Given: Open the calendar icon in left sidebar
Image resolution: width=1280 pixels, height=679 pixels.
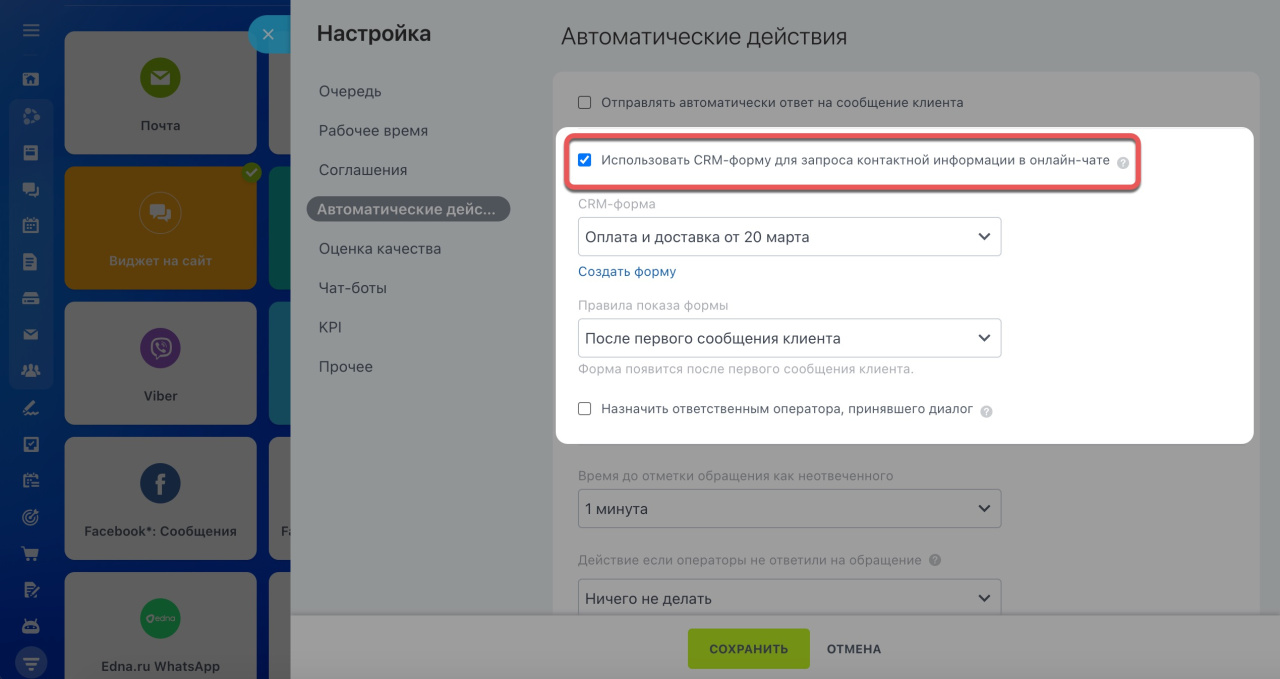Looking at the screenshot, I should pyautogui.click(x=31, y=225).
